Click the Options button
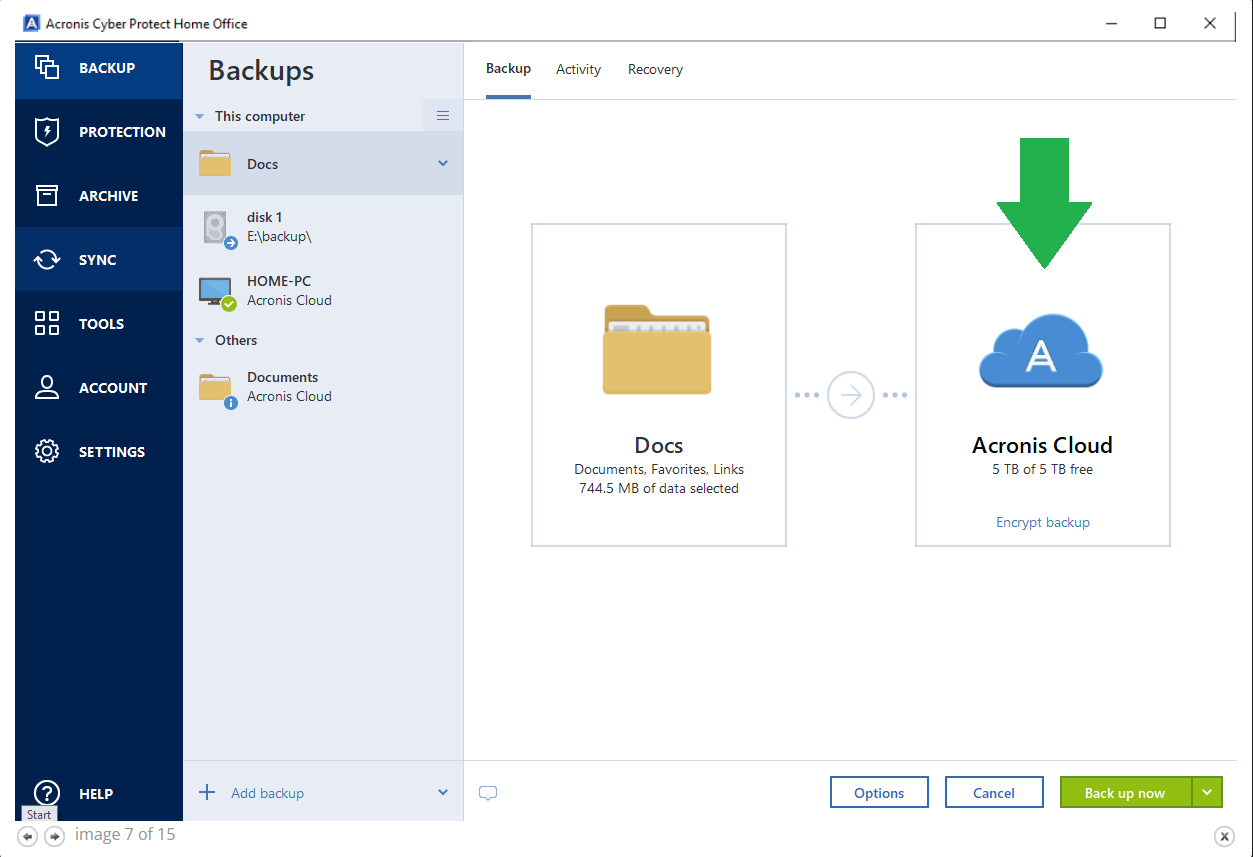This screenshot has width=1253, height=857. 879,793
